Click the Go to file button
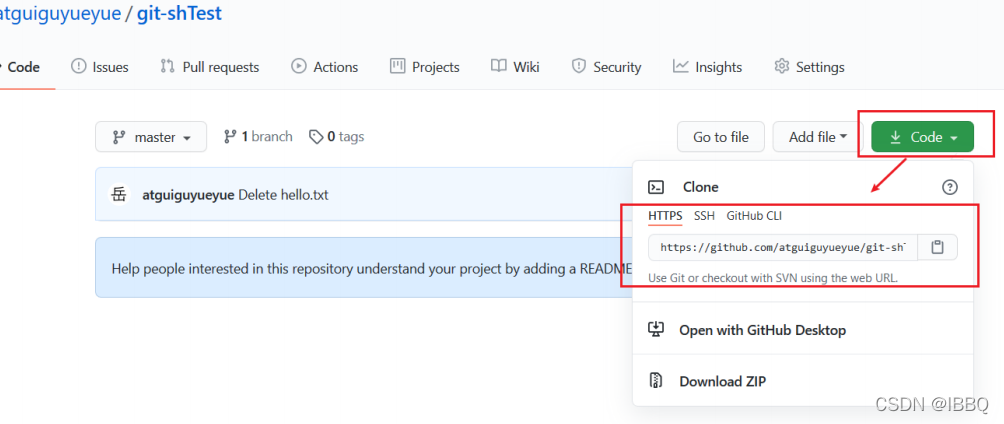The width and height of the screenshot is (1004, 424). tap(720, 136)
